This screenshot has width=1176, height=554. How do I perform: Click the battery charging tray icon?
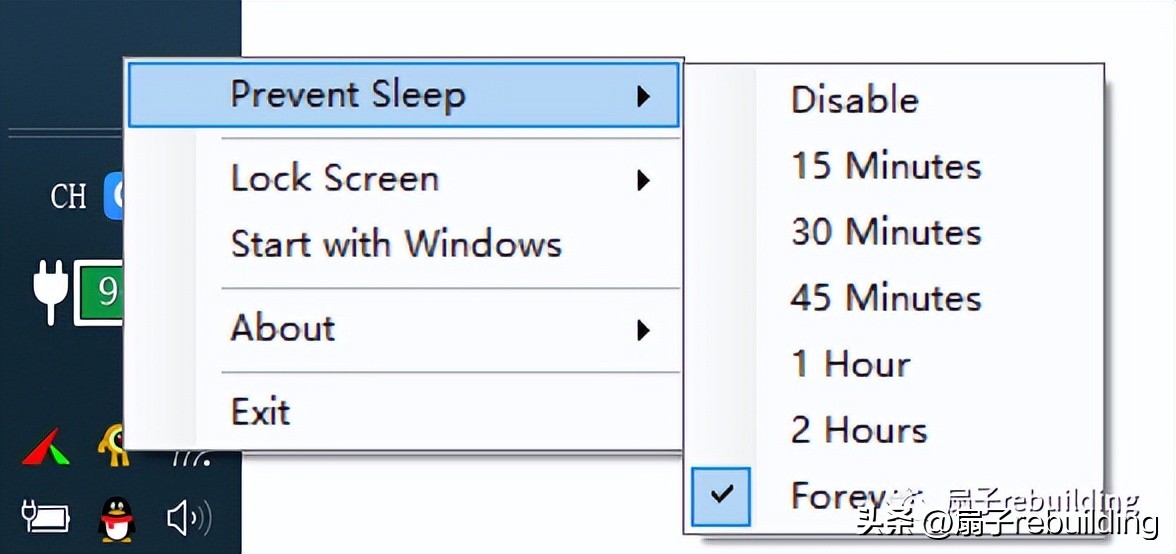[45, 517]
